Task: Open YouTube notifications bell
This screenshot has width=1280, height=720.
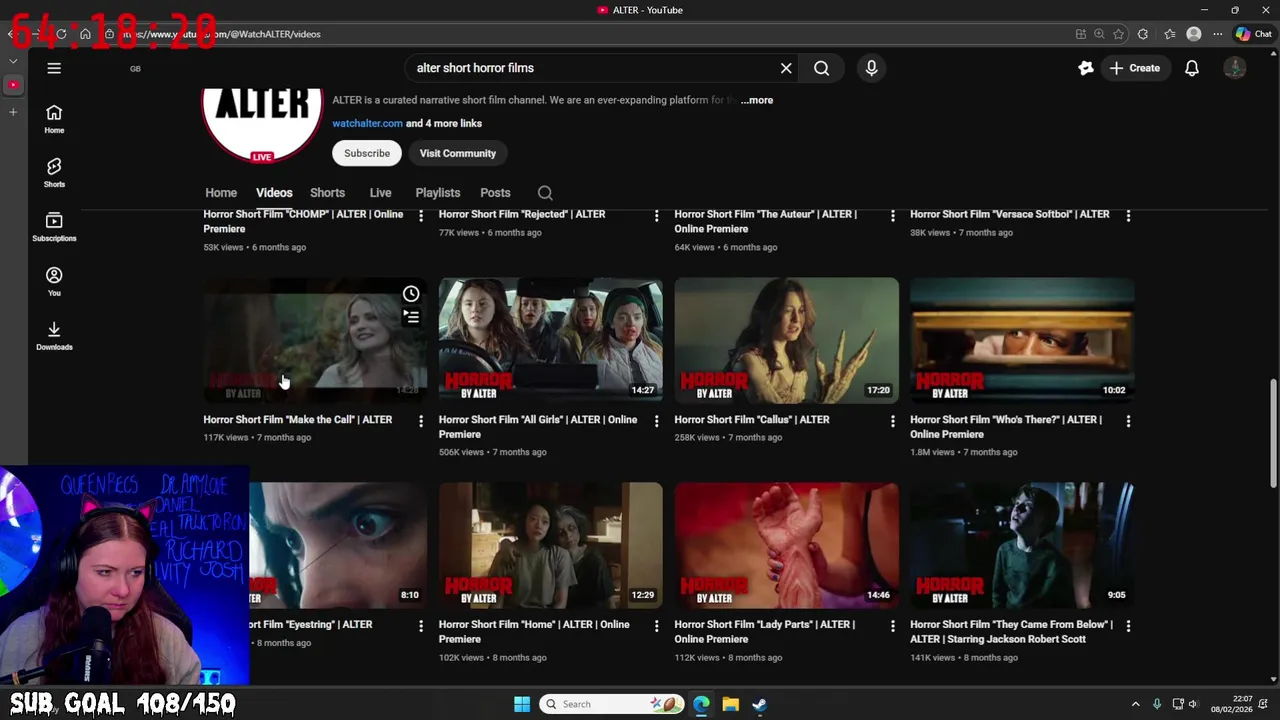Action: coord(1192,68)
